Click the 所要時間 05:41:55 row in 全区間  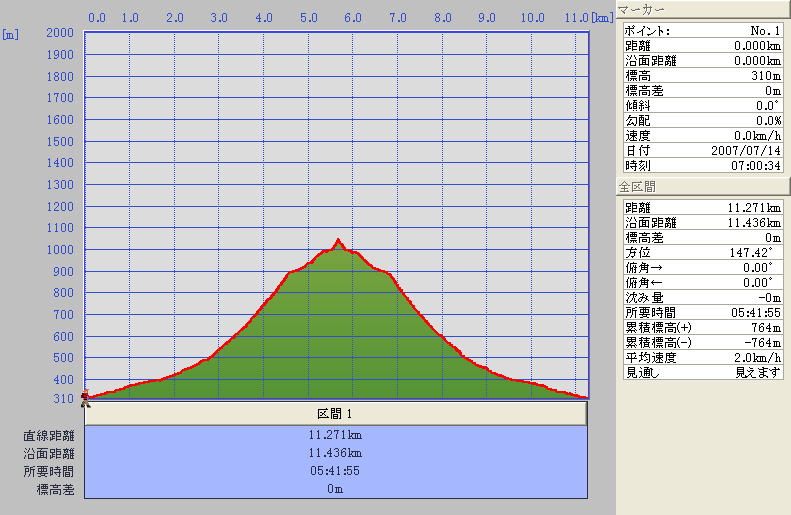pos(703,313)
